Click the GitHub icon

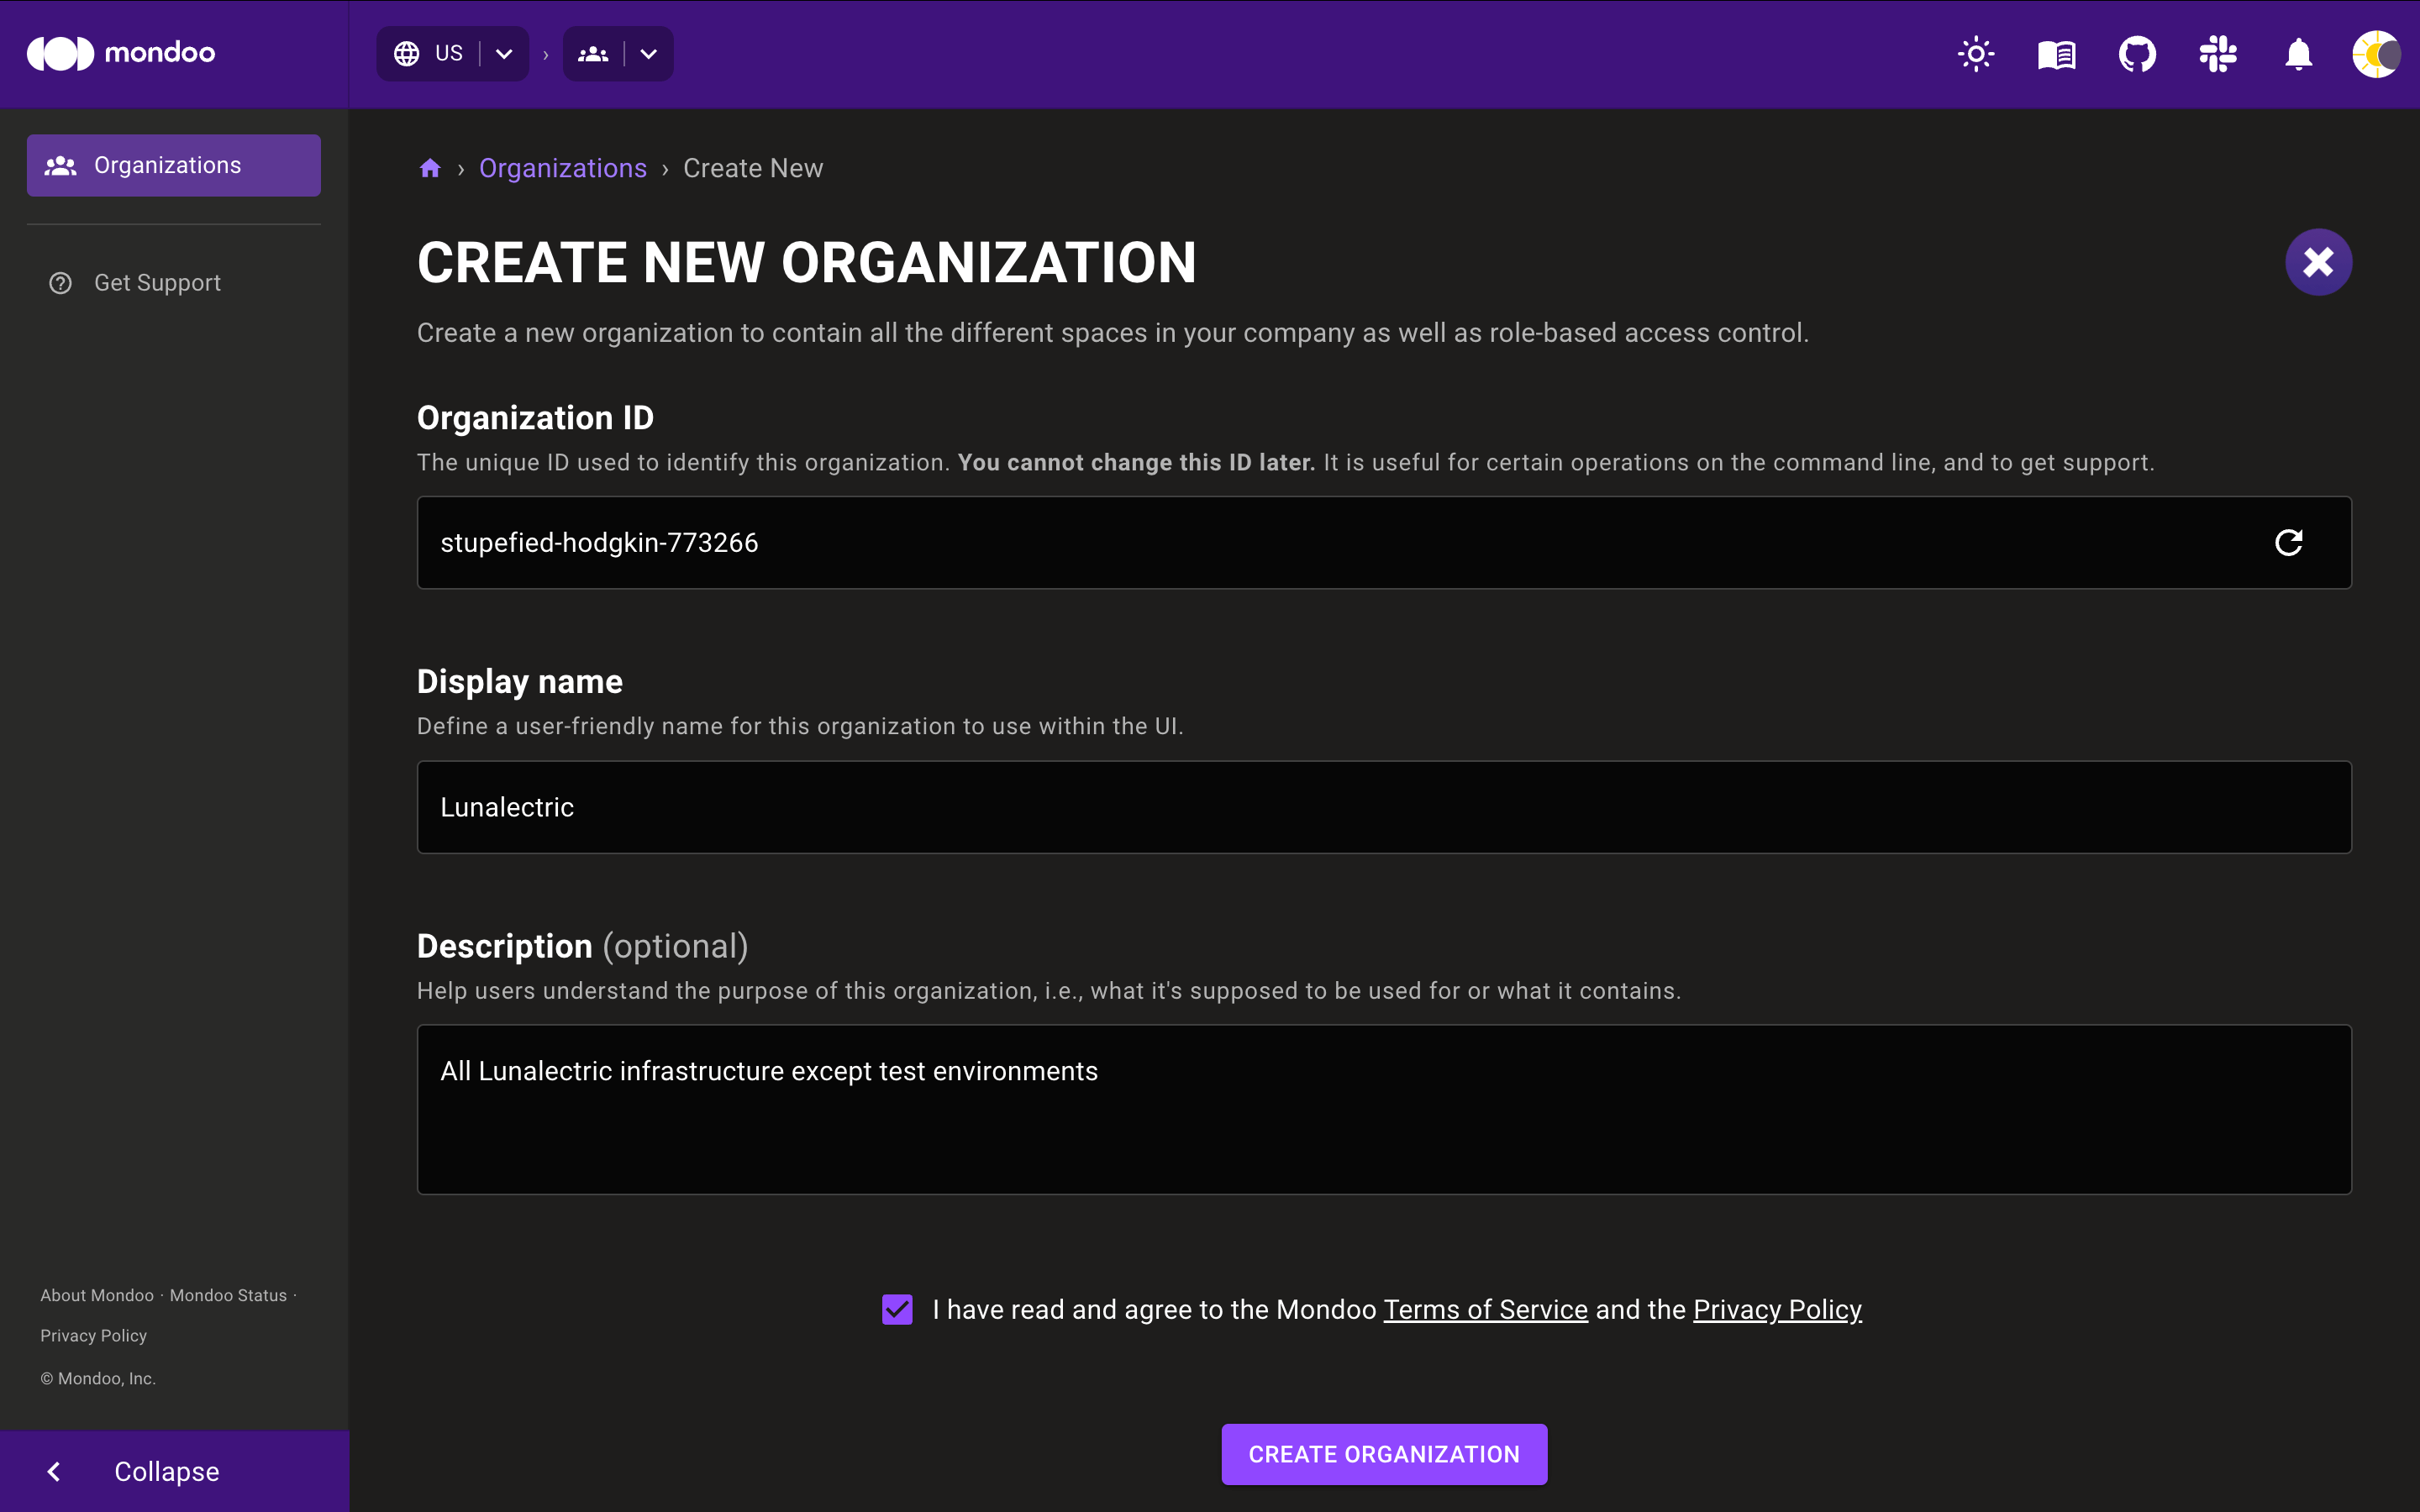(2134, 52)
